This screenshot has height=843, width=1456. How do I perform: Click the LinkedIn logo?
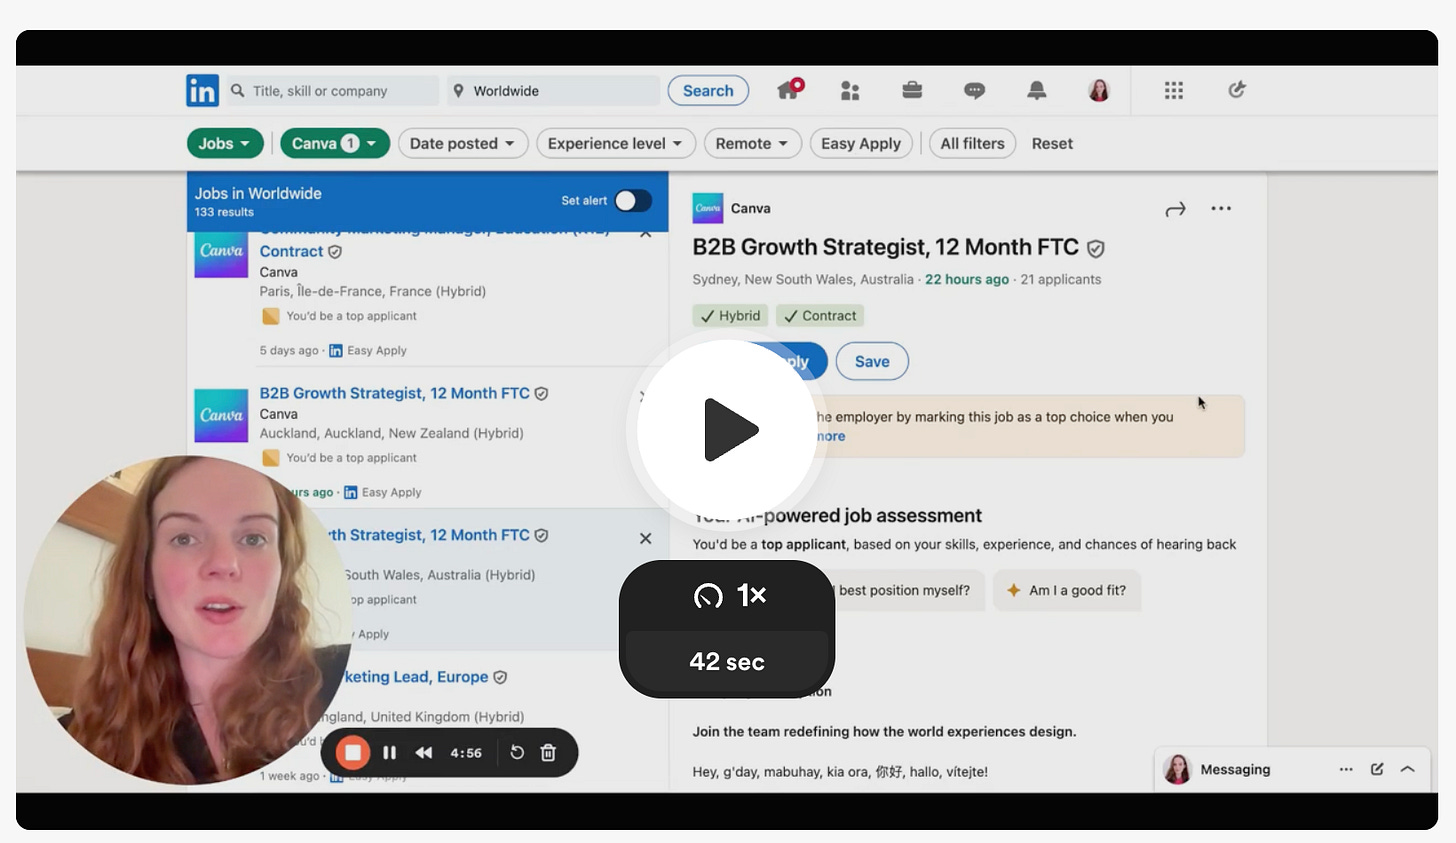click(202, 91)
